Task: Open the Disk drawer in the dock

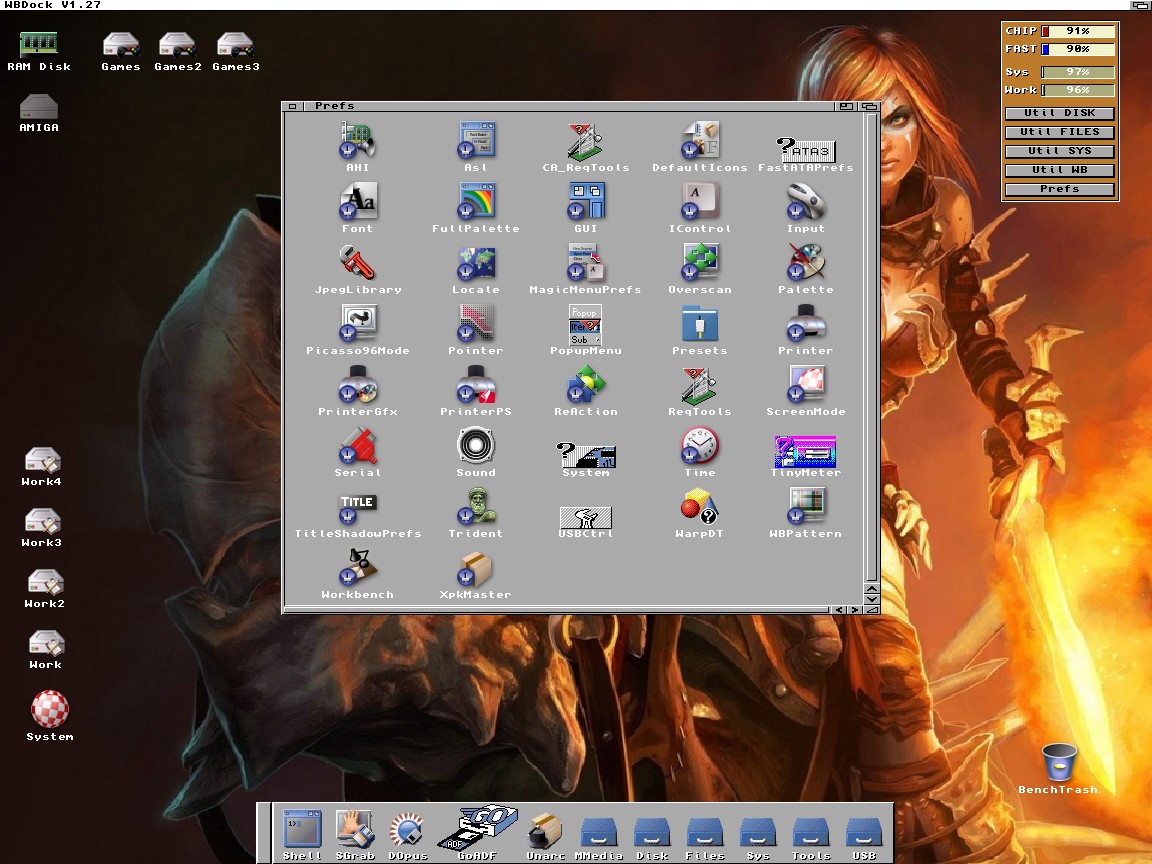Action: coord(652,832)
